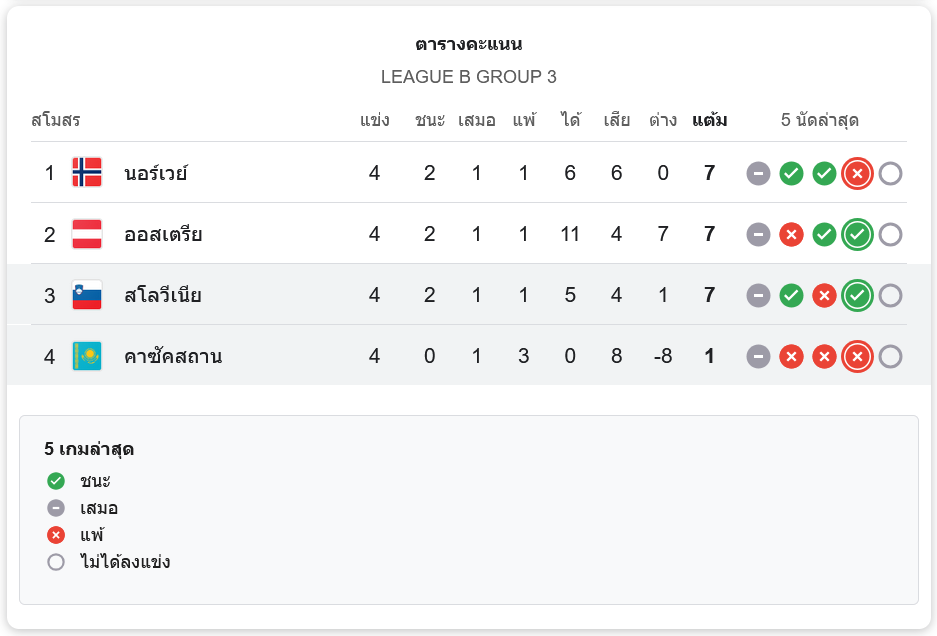Screen dimensions: 937x636
Task: Click Slovenia's flag icon
Action: 87,295
